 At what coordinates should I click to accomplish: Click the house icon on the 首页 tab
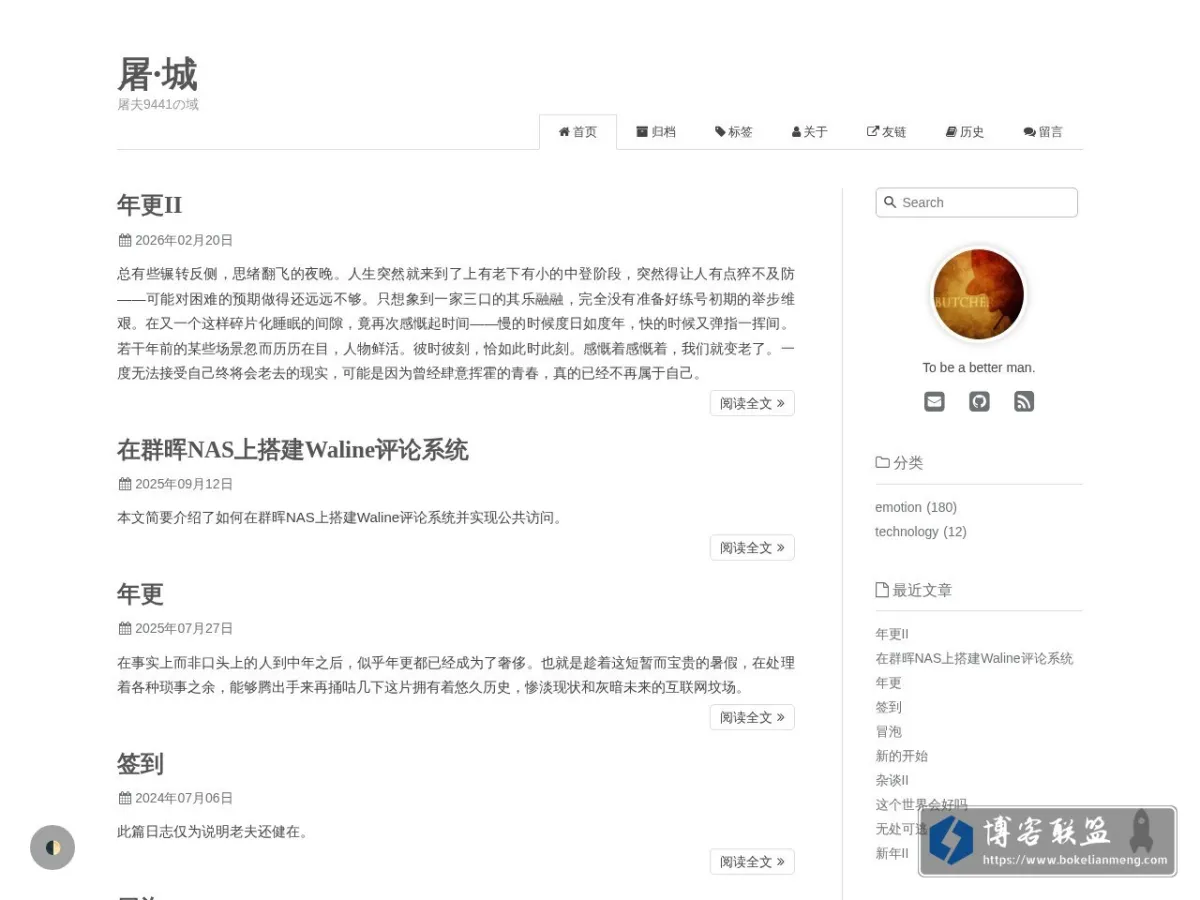point(564,132)
